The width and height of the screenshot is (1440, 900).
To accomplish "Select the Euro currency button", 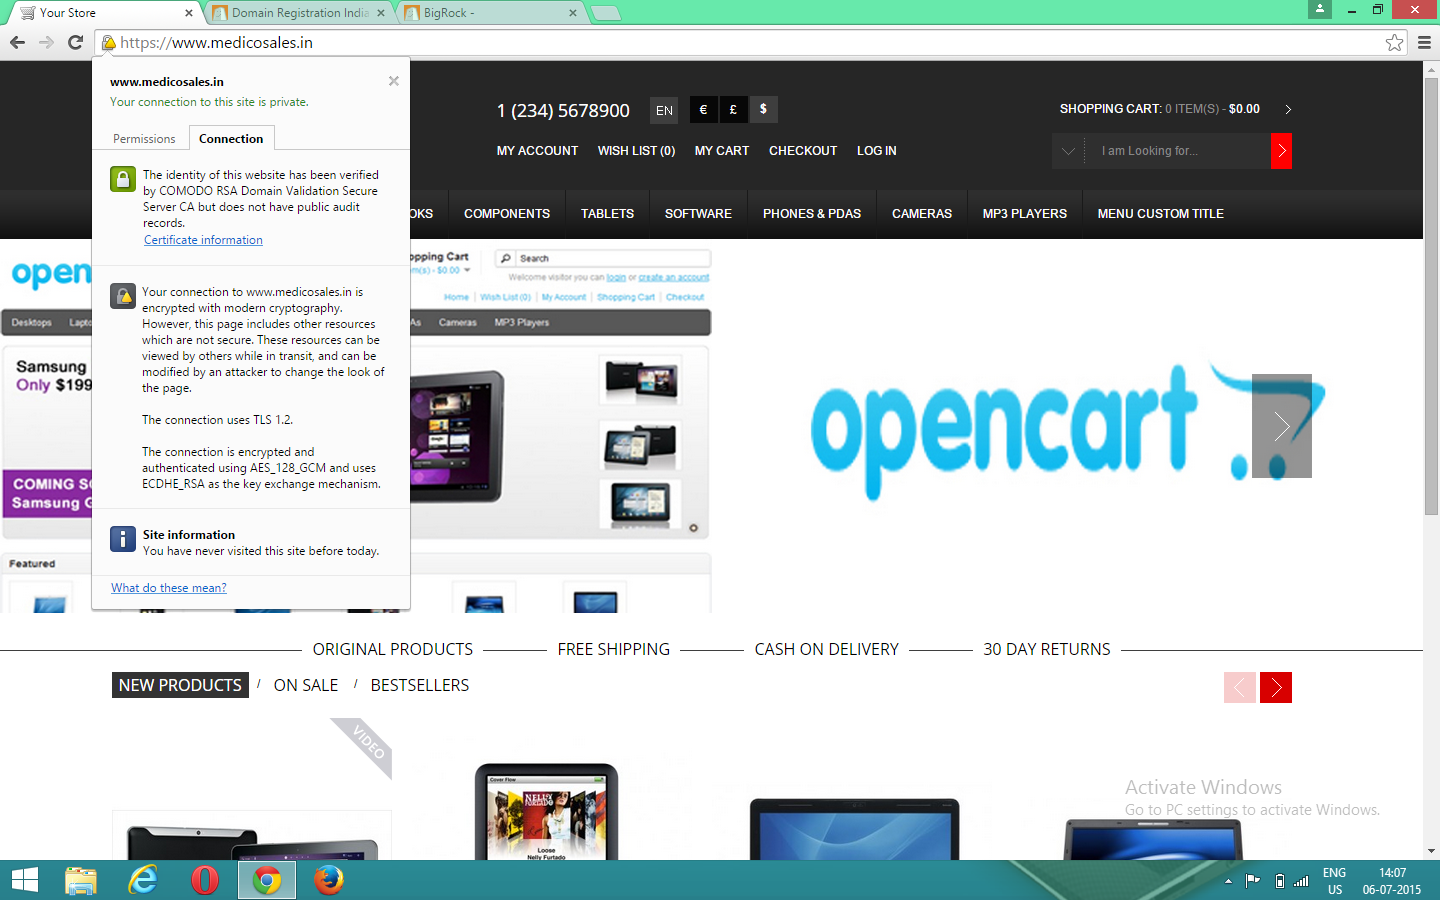I will [x=703, y=109].
